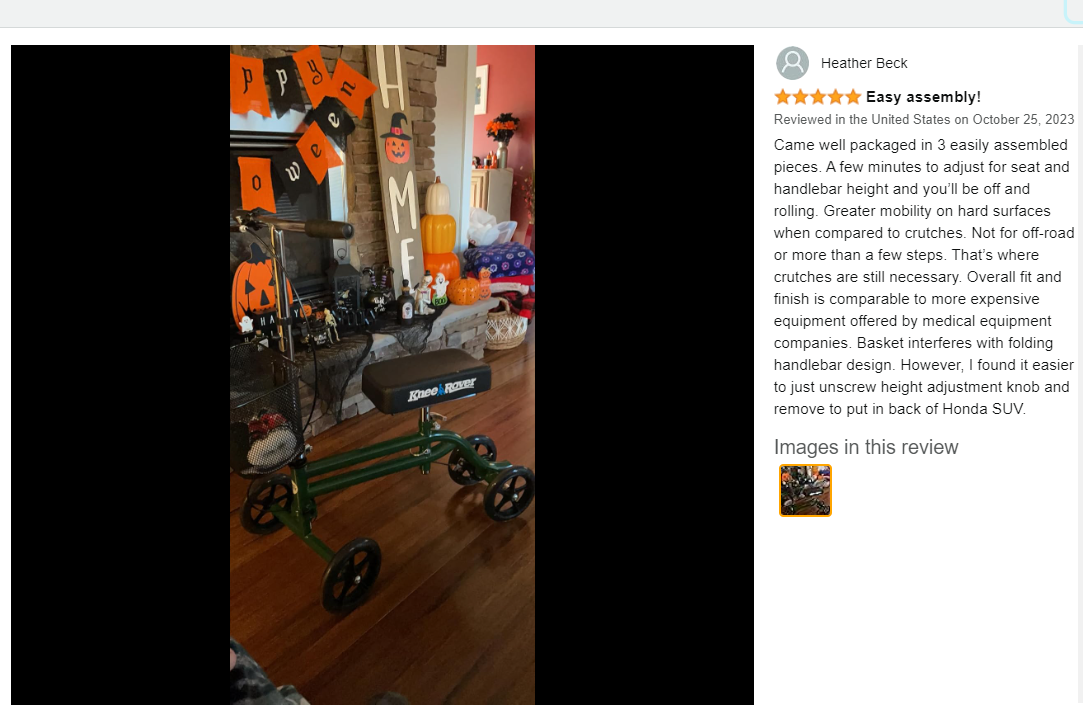Image resolution: width=1083 pixels, height=711 pixels.
Task: Click the black area left of the photo
Action: point(120,375)
